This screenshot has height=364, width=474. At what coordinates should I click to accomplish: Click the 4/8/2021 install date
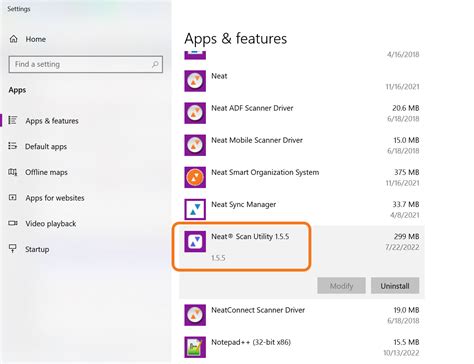pos(404,215)
